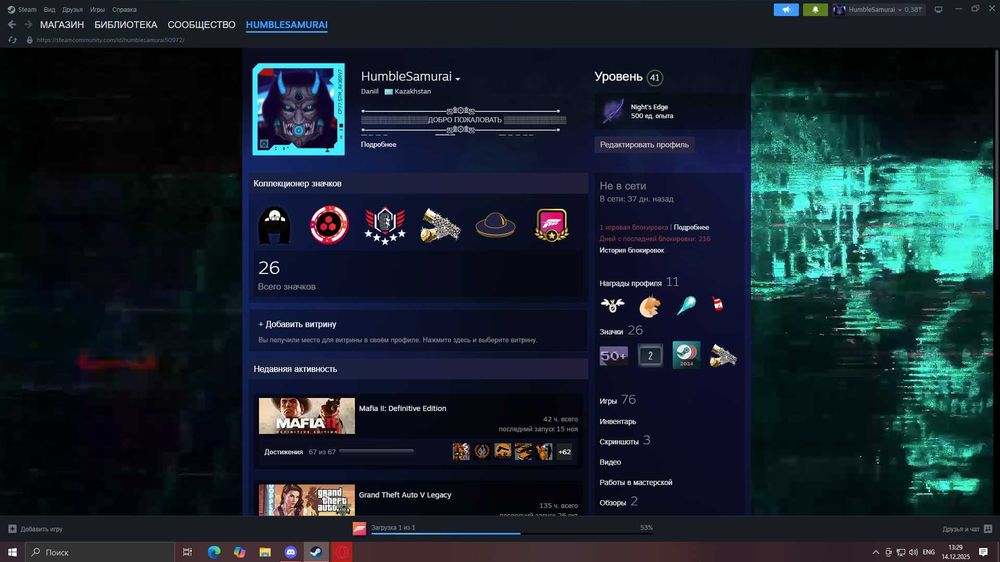
Task: Open the notifications bell
Action: point(815,10)
